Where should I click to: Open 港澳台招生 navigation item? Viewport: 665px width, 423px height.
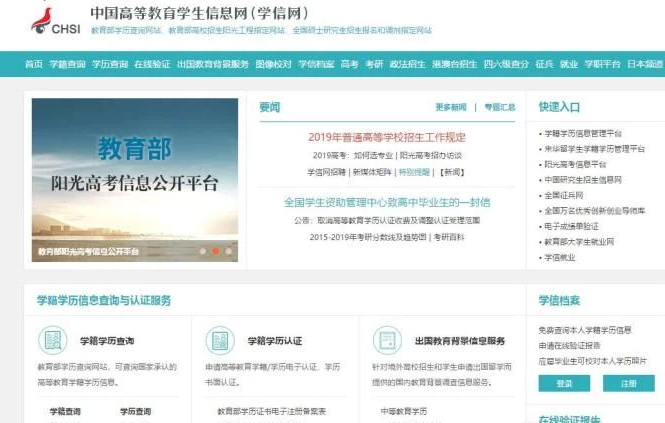(x=455, y=64)
